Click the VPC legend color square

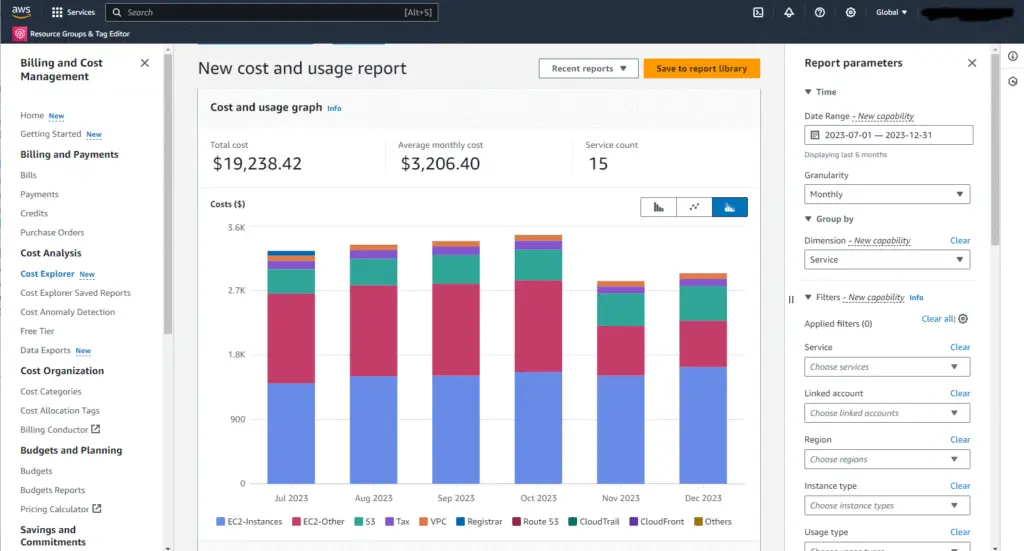pos(423,522)
